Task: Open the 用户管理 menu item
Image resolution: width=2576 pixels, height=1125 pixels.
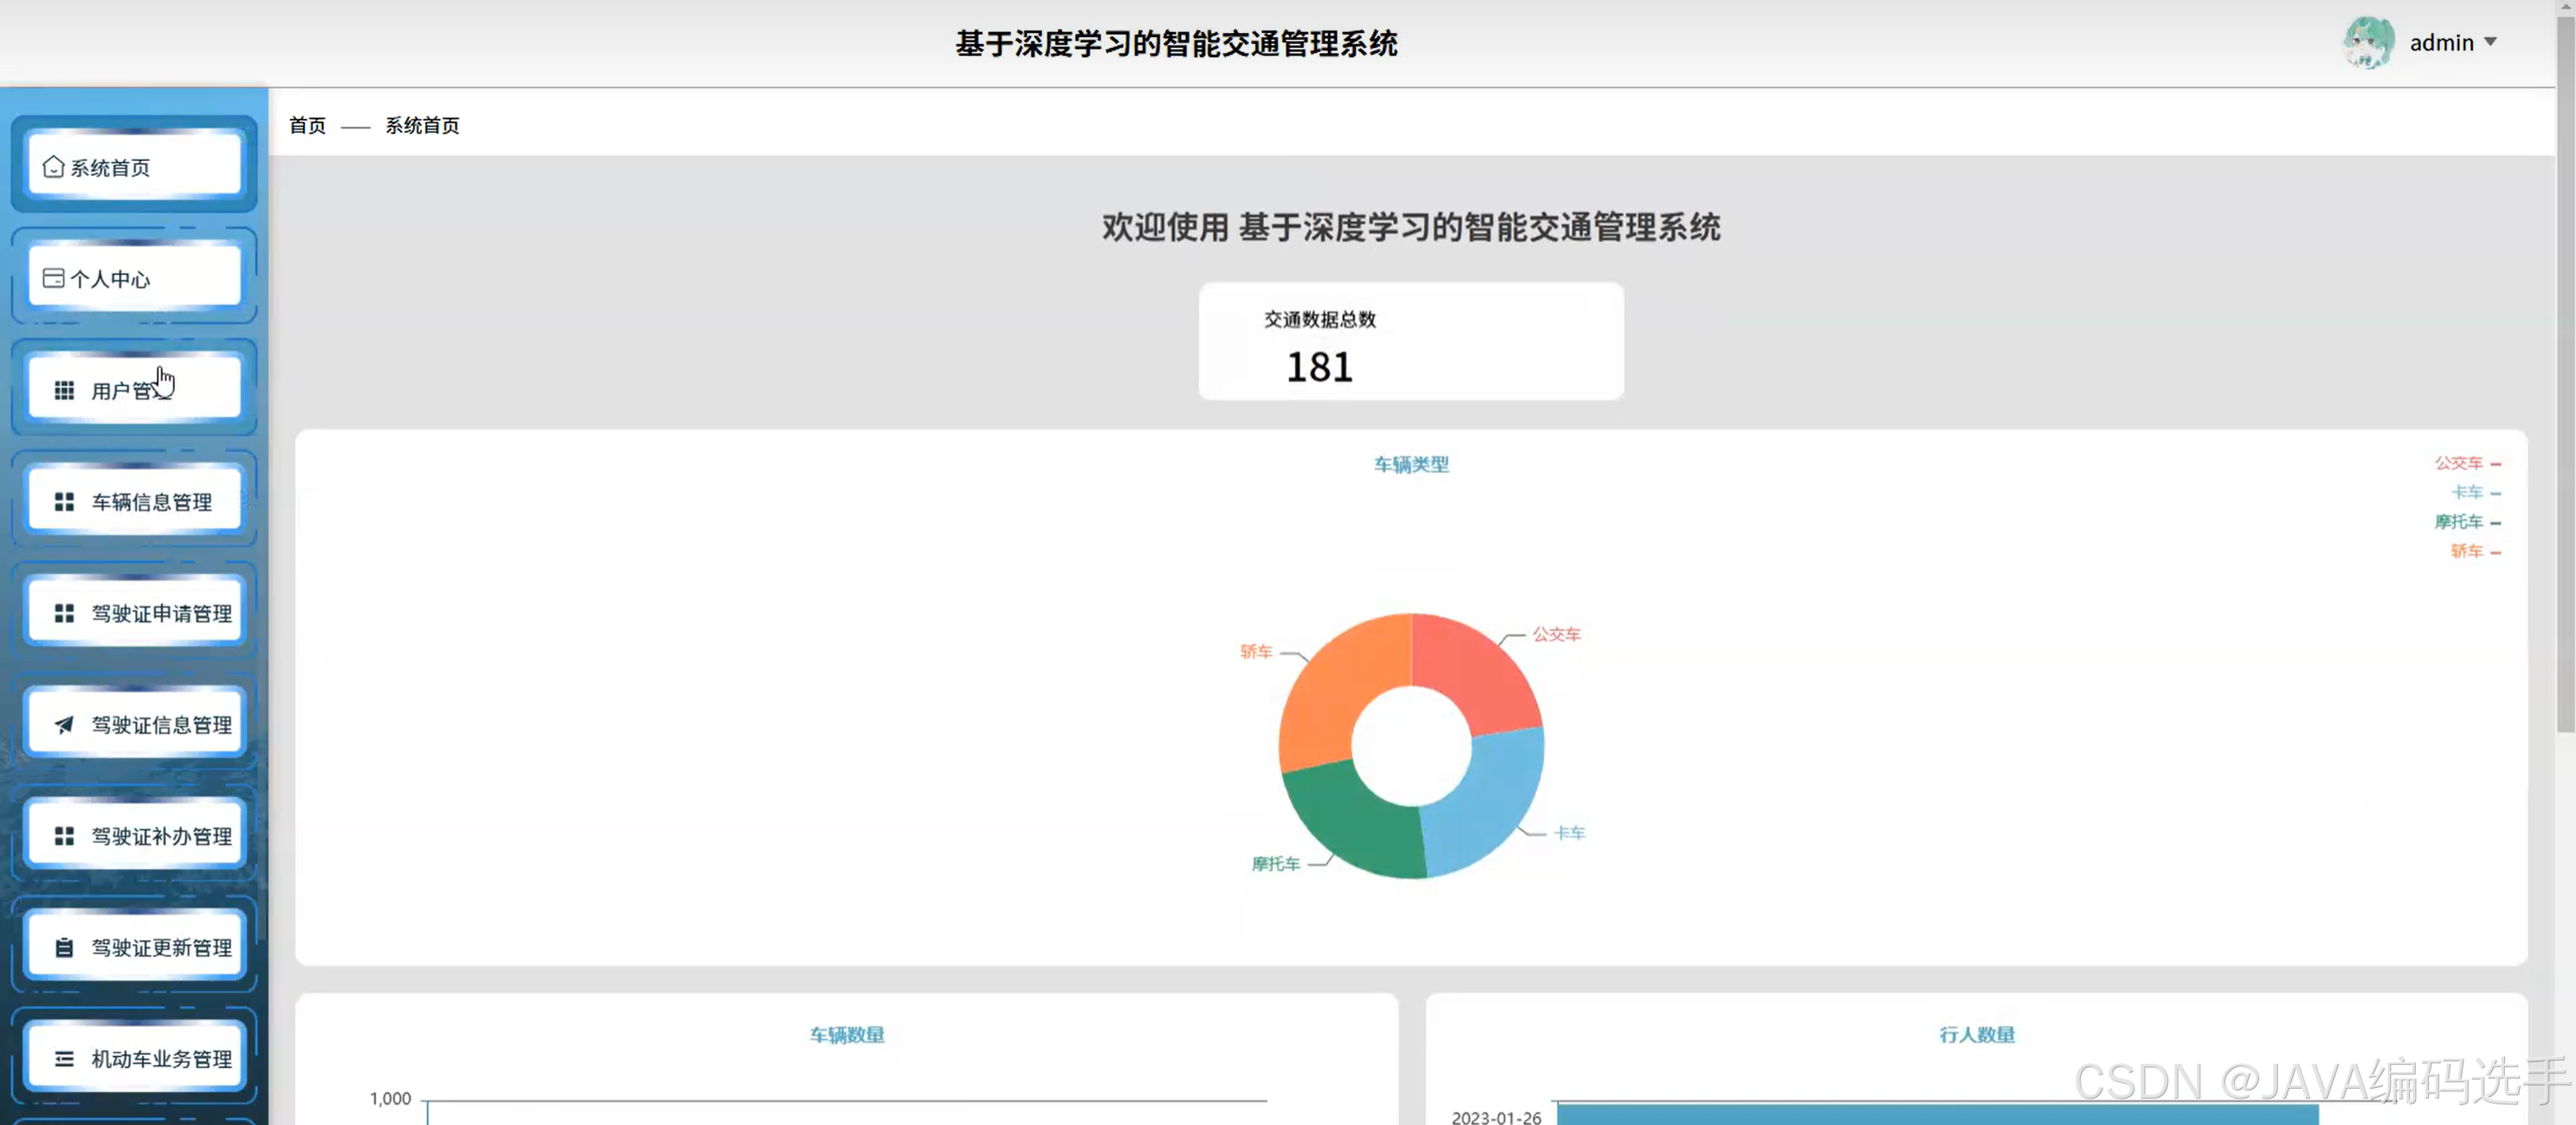Action: 134,389
